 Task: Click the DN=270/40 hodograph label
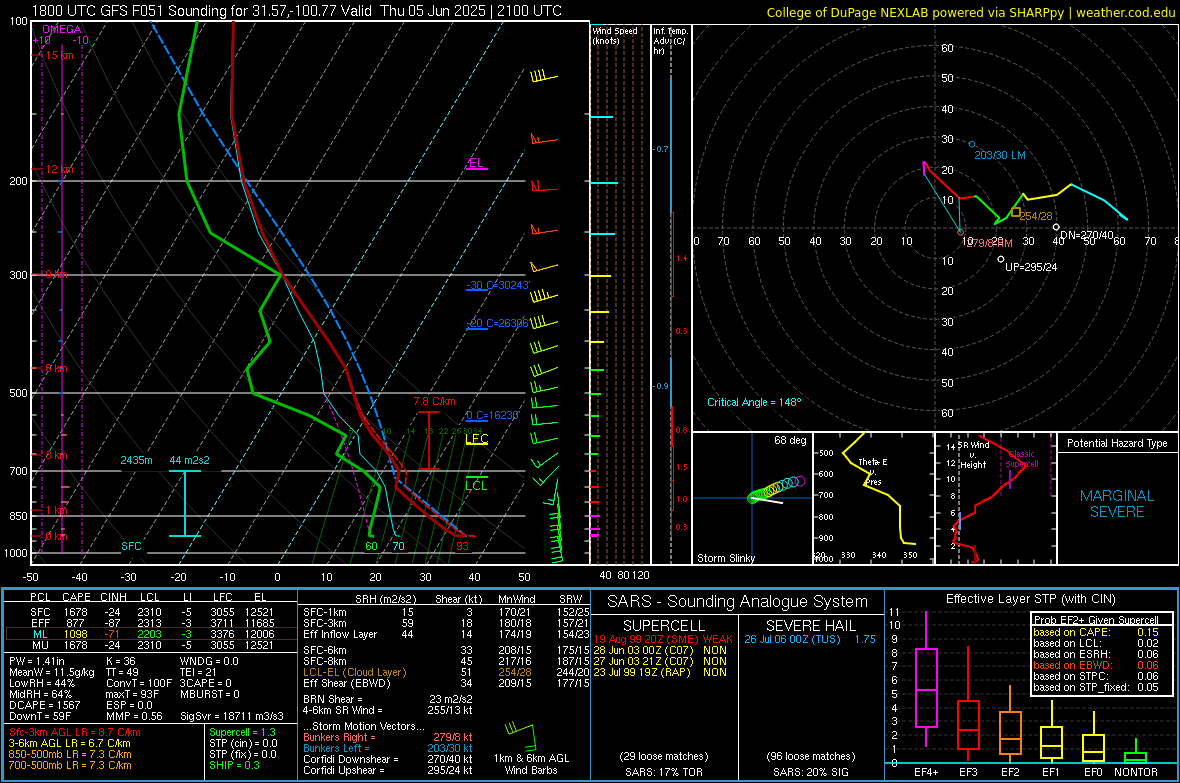[x=1086, y=235]
